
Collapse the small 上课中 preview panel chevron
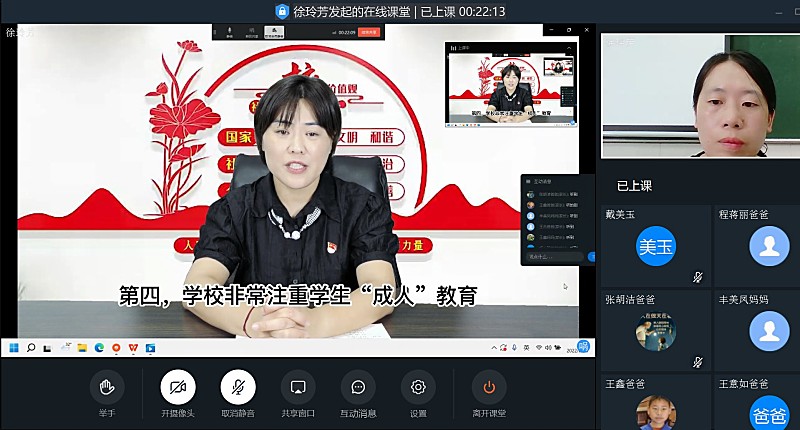point(569,48)
